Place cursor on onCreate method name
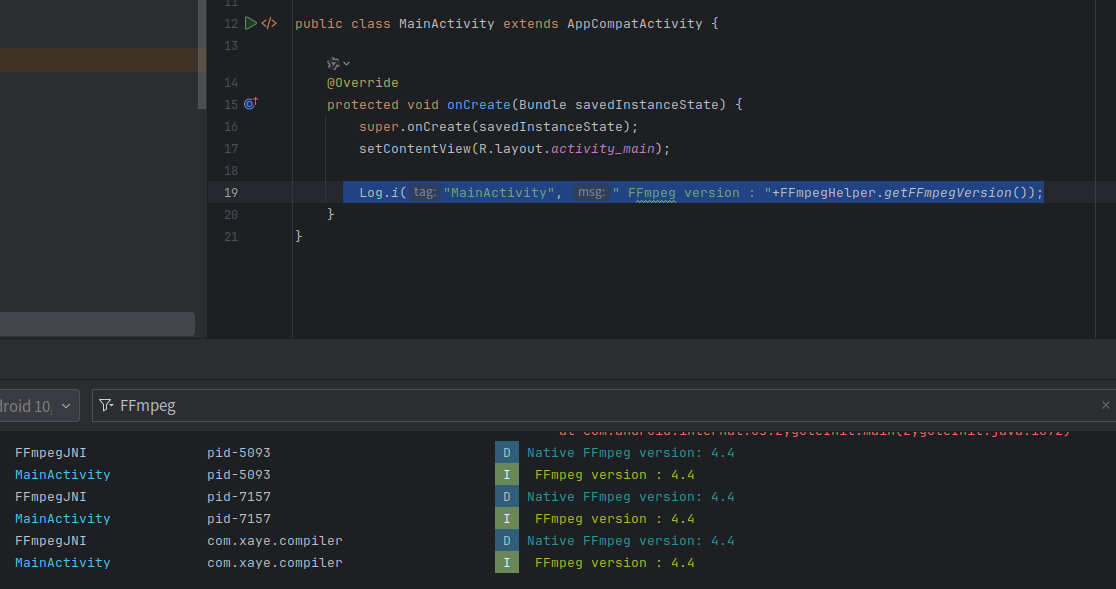The image size is (1116, 589). (x=478, y=105)
